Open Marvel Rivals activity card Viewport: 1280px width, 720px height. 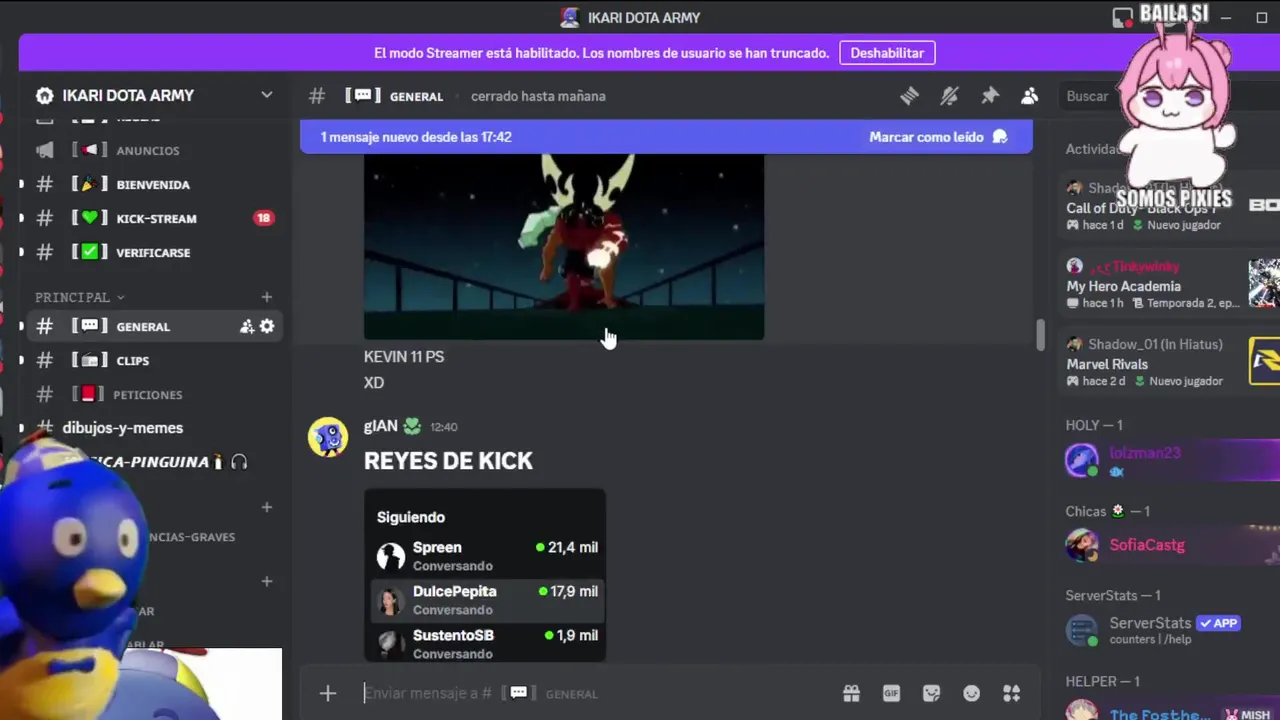[1170, 362]
